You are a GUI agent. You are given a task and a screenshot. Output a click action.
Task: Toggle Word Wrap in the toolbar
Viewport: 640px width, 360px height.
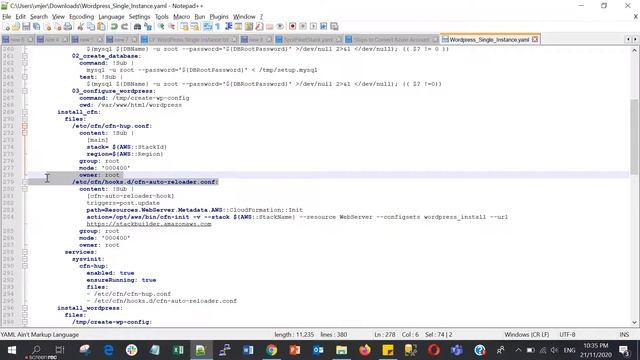tap(207, 27)
